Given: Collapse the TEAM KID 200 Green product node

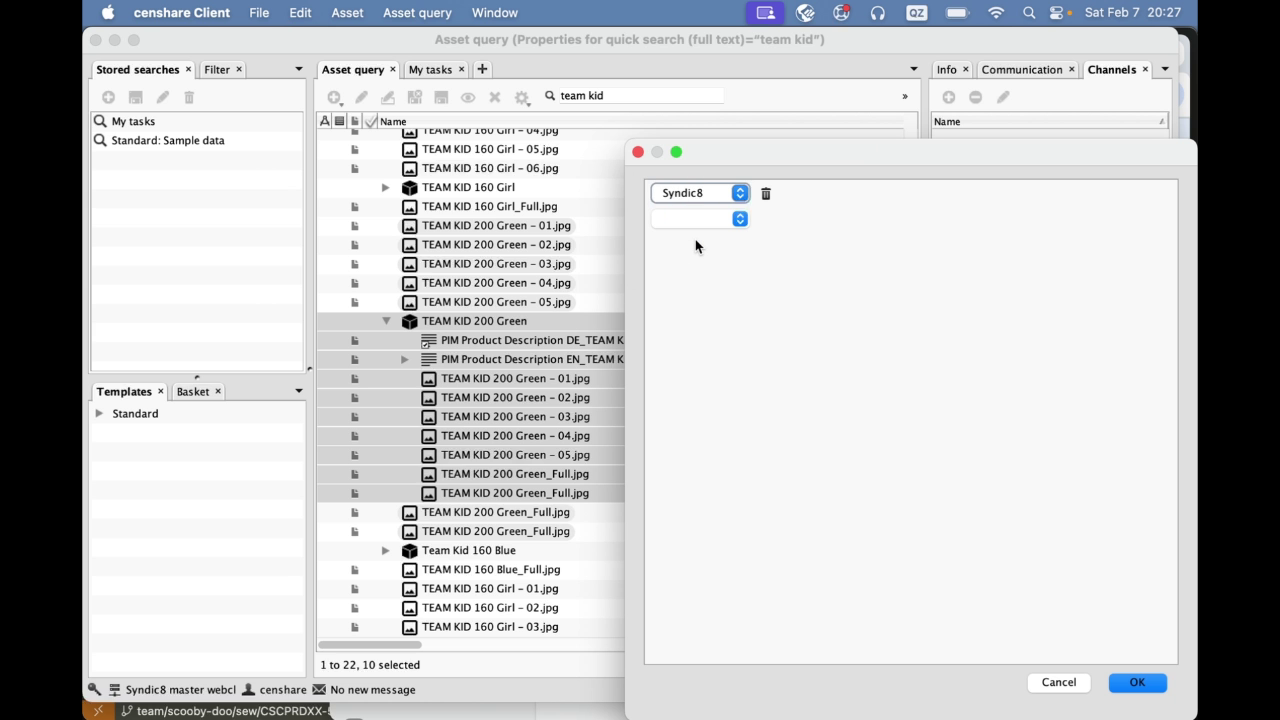Looking at the screenshot, I should (x=386, y=321).
